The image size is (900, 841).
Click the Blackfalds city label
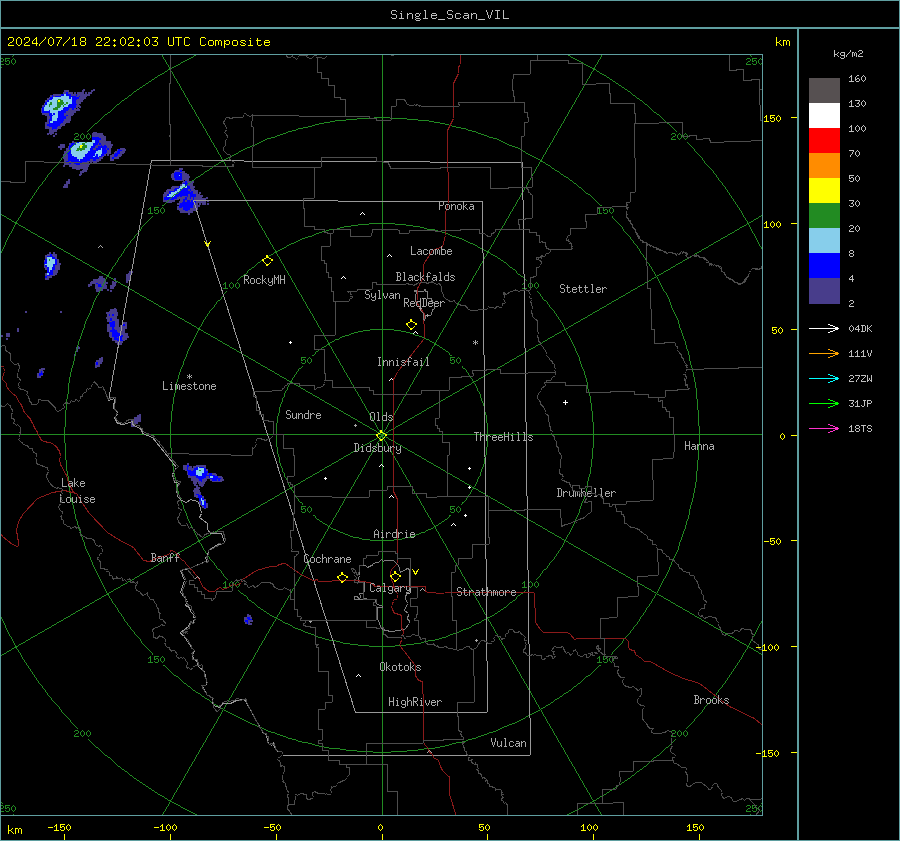(425, 277)
